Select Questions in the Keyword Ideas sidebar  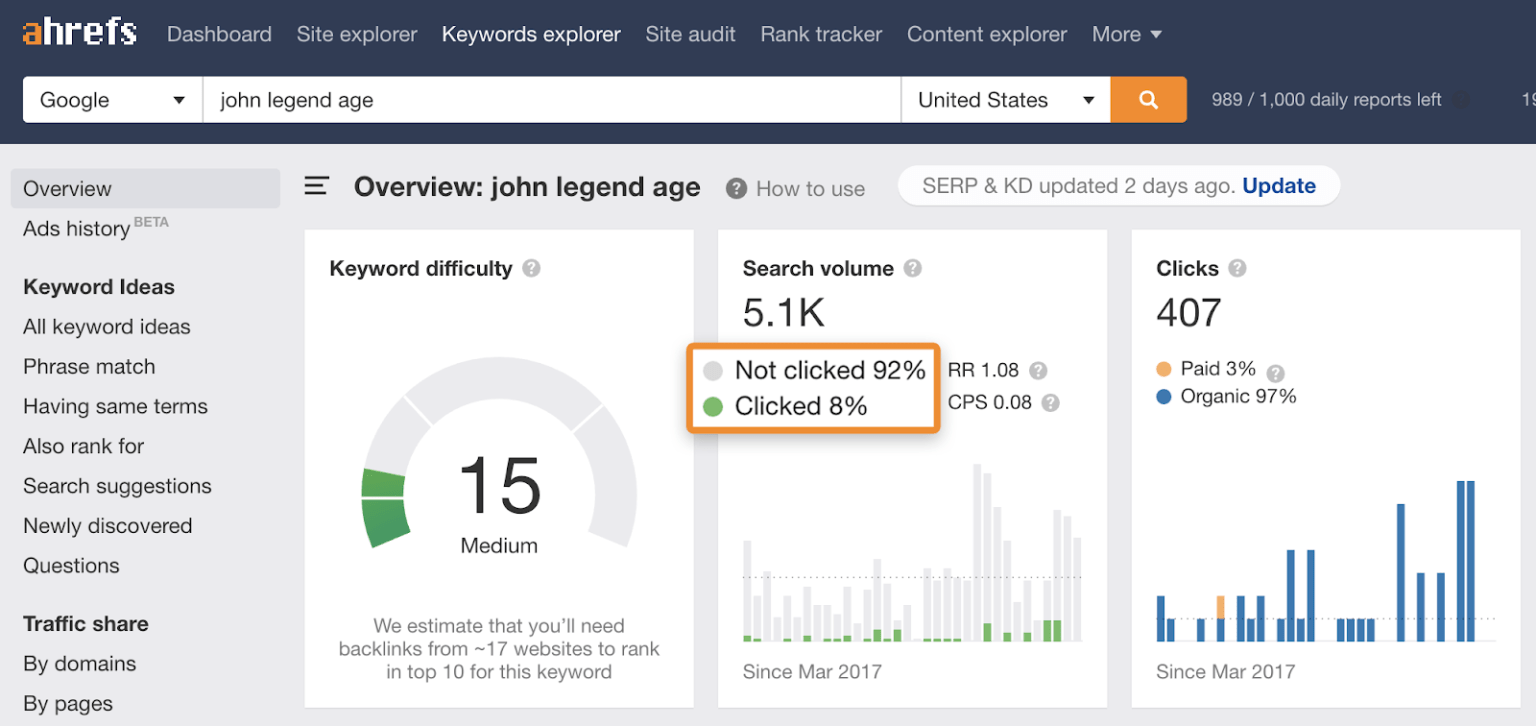70,565
